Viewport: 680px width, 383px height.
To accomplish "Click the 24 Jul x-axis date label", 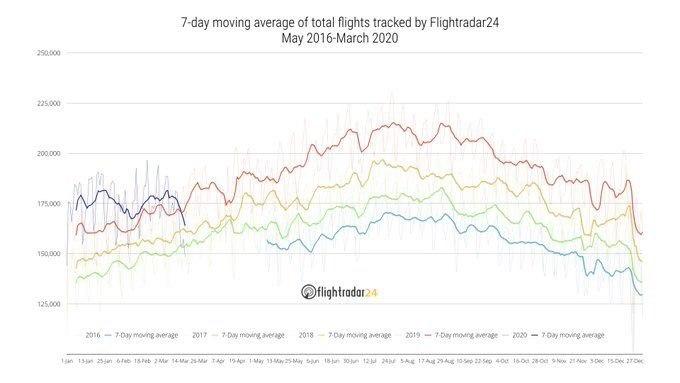I will coord(388,361).
